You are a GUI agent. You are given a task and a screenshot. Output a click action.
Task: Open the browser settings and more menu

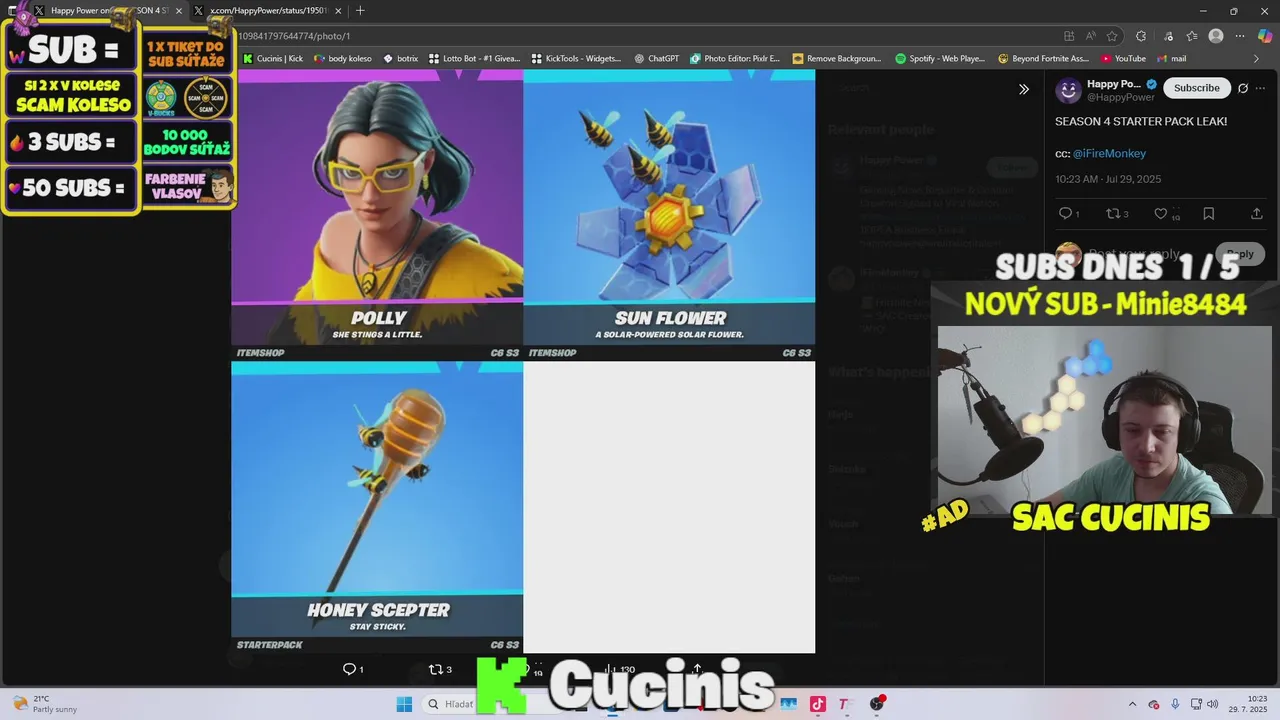1241,36
